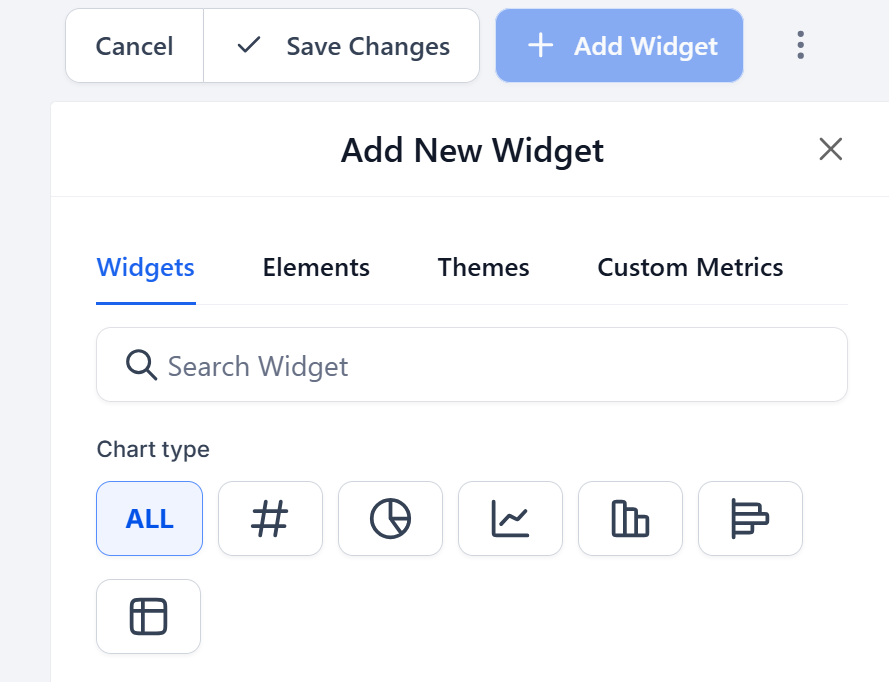Click the search magnifier icon
The height and width of the screenshot is (682, 889).
click(141, 365)
